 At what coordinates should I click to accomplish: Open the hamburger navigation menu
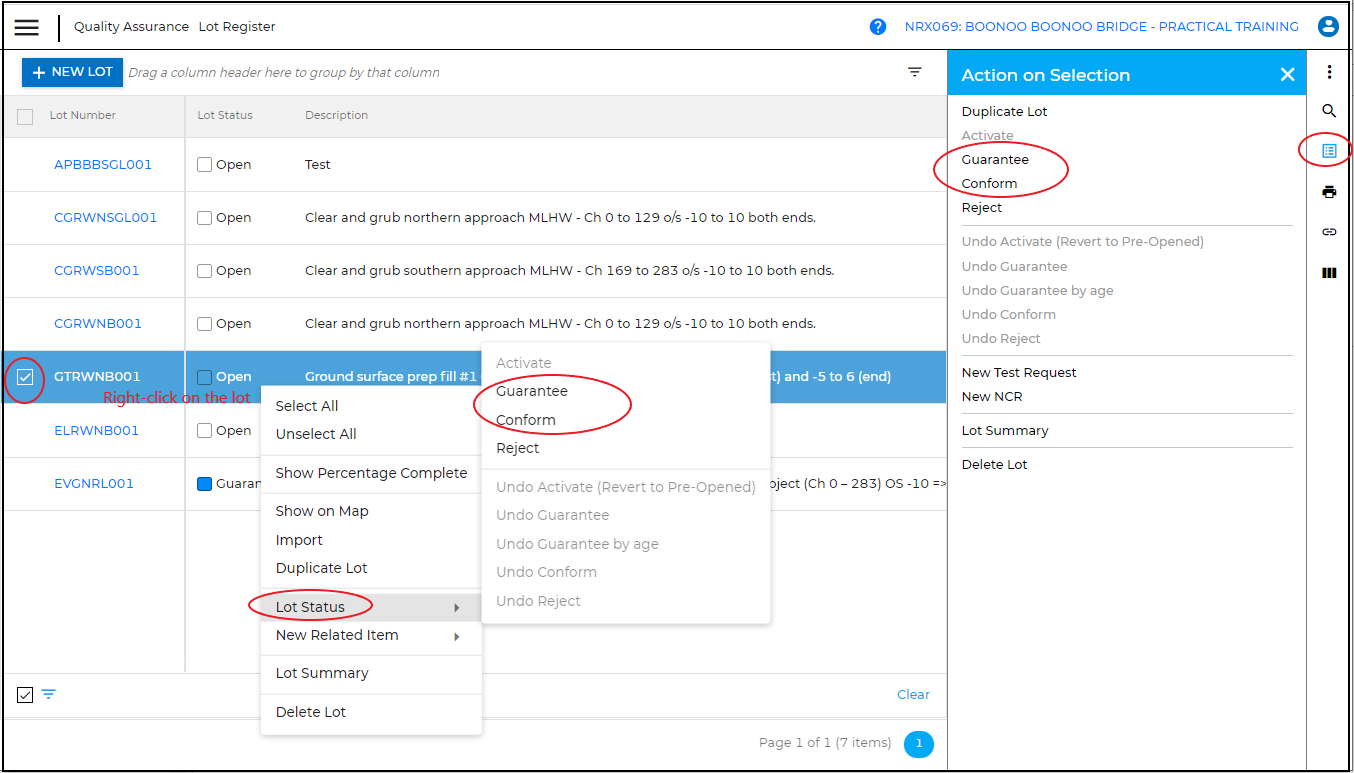coord(27,27)
